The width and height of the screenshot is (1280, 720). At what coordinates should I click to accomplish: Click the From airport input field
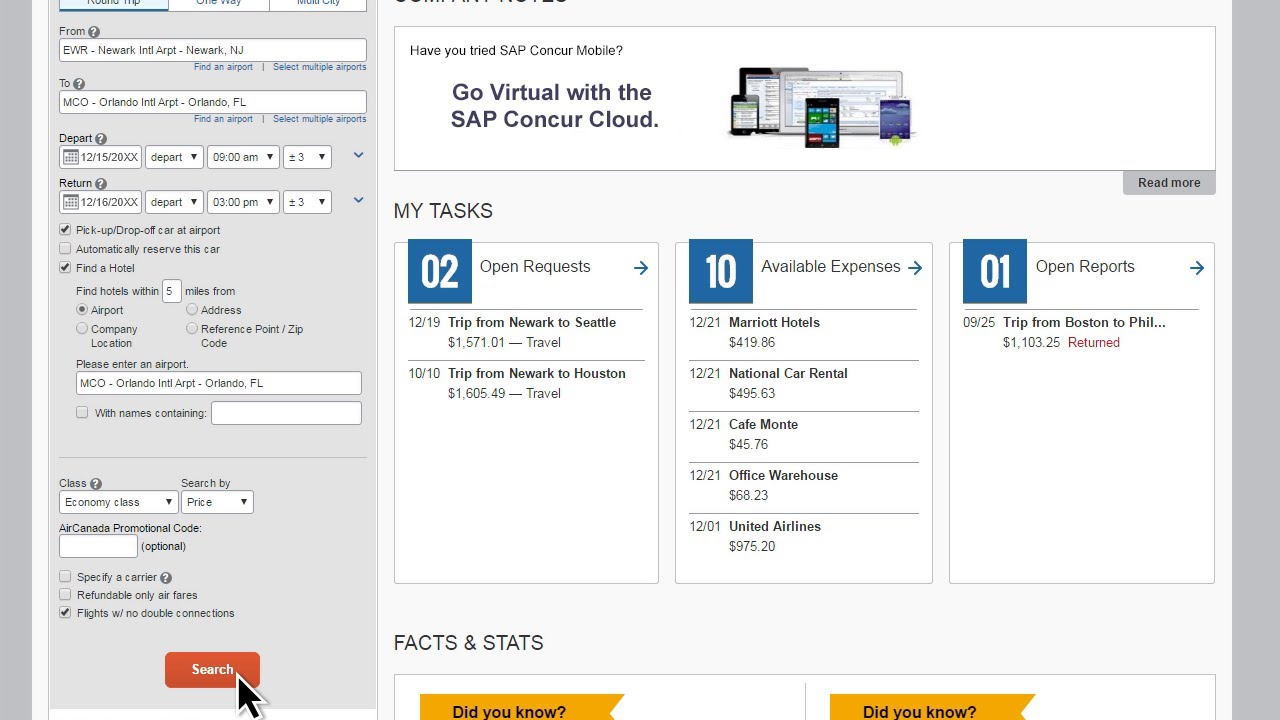[213, 50]
